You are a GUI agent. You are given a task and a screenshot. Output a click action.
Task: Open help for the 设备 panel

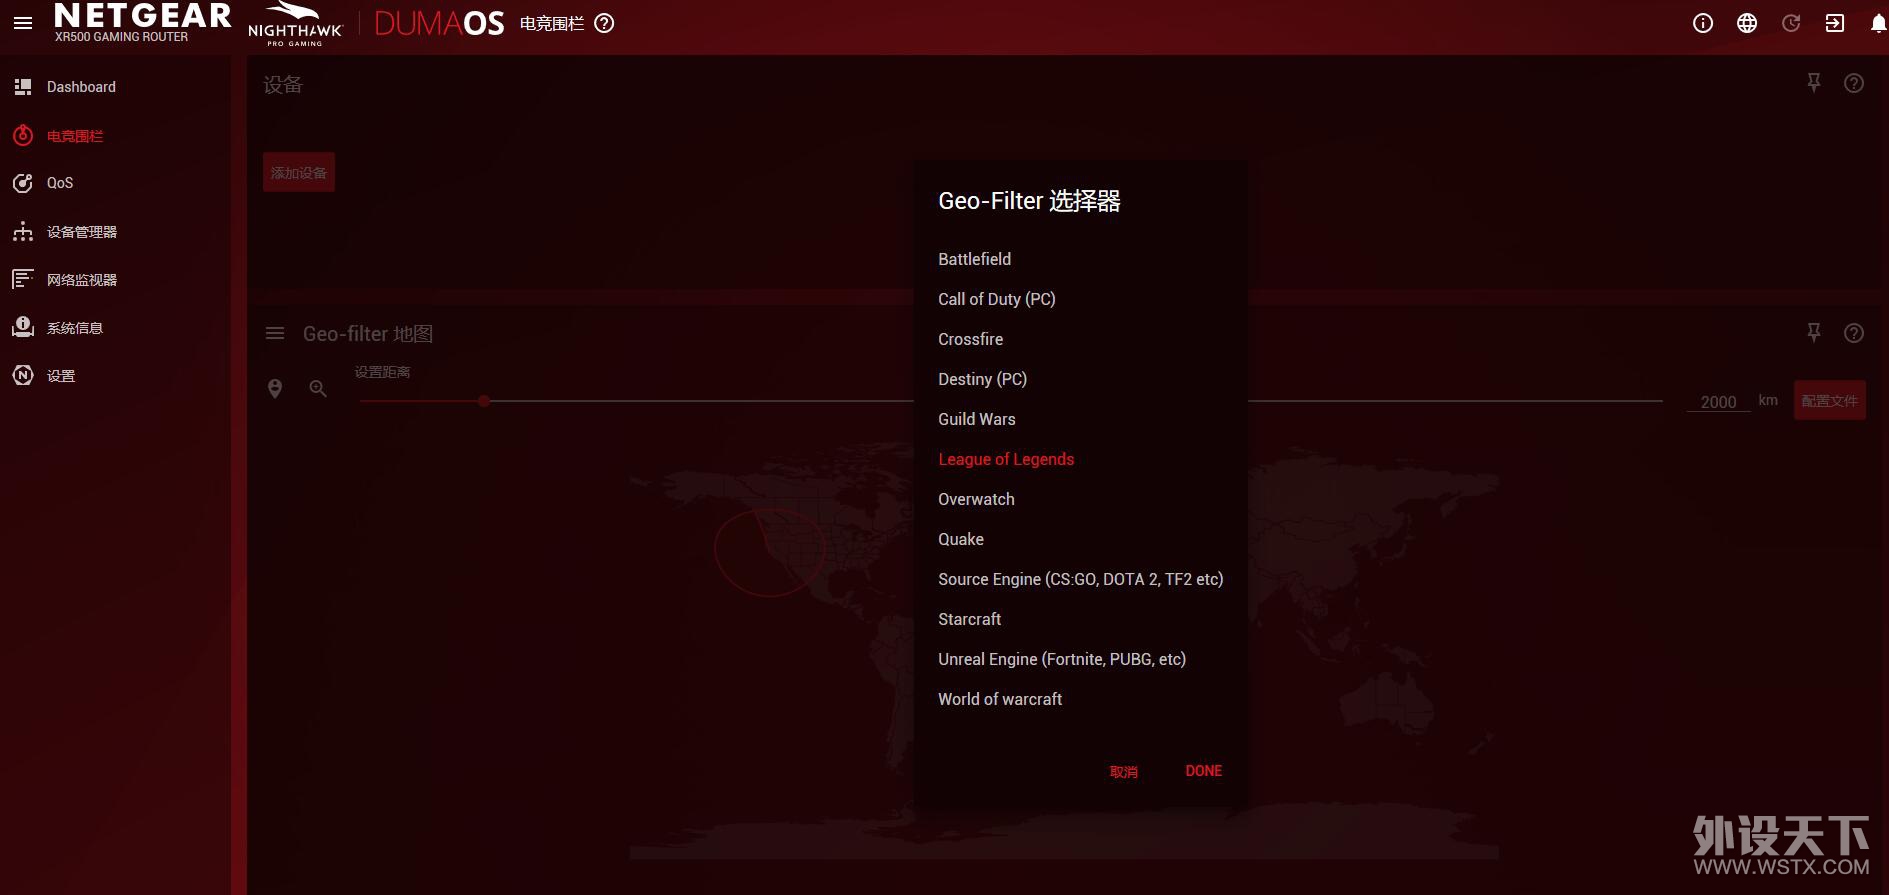[x=1854, y=83]
